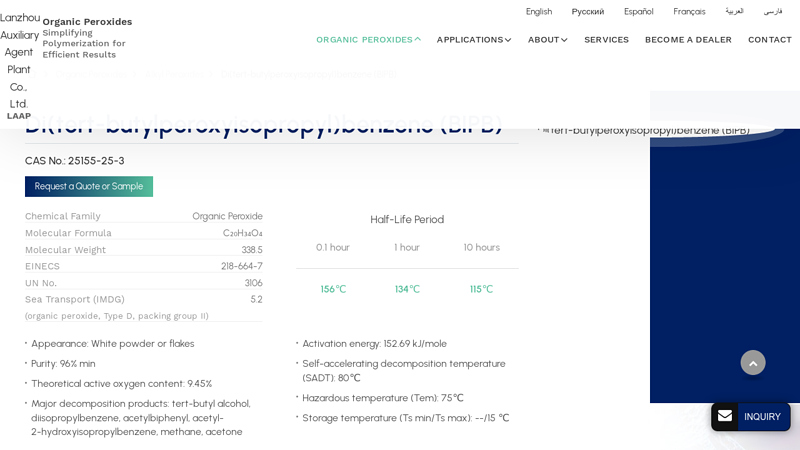Click the Molecular Weight 338.5 value
Image resolution: width=800 pixels, height=450 pixels.
[x=252, y=250]
